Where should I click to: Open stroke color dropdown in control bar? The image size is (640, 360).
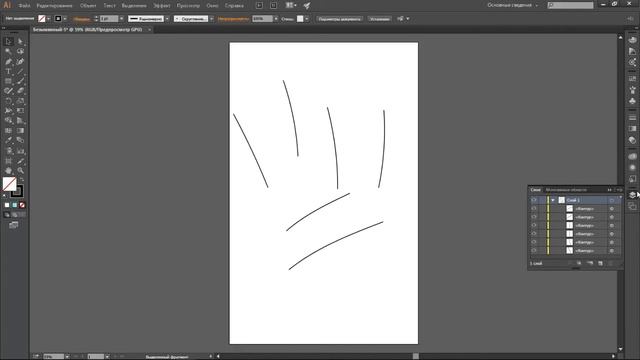pos(64,19)
